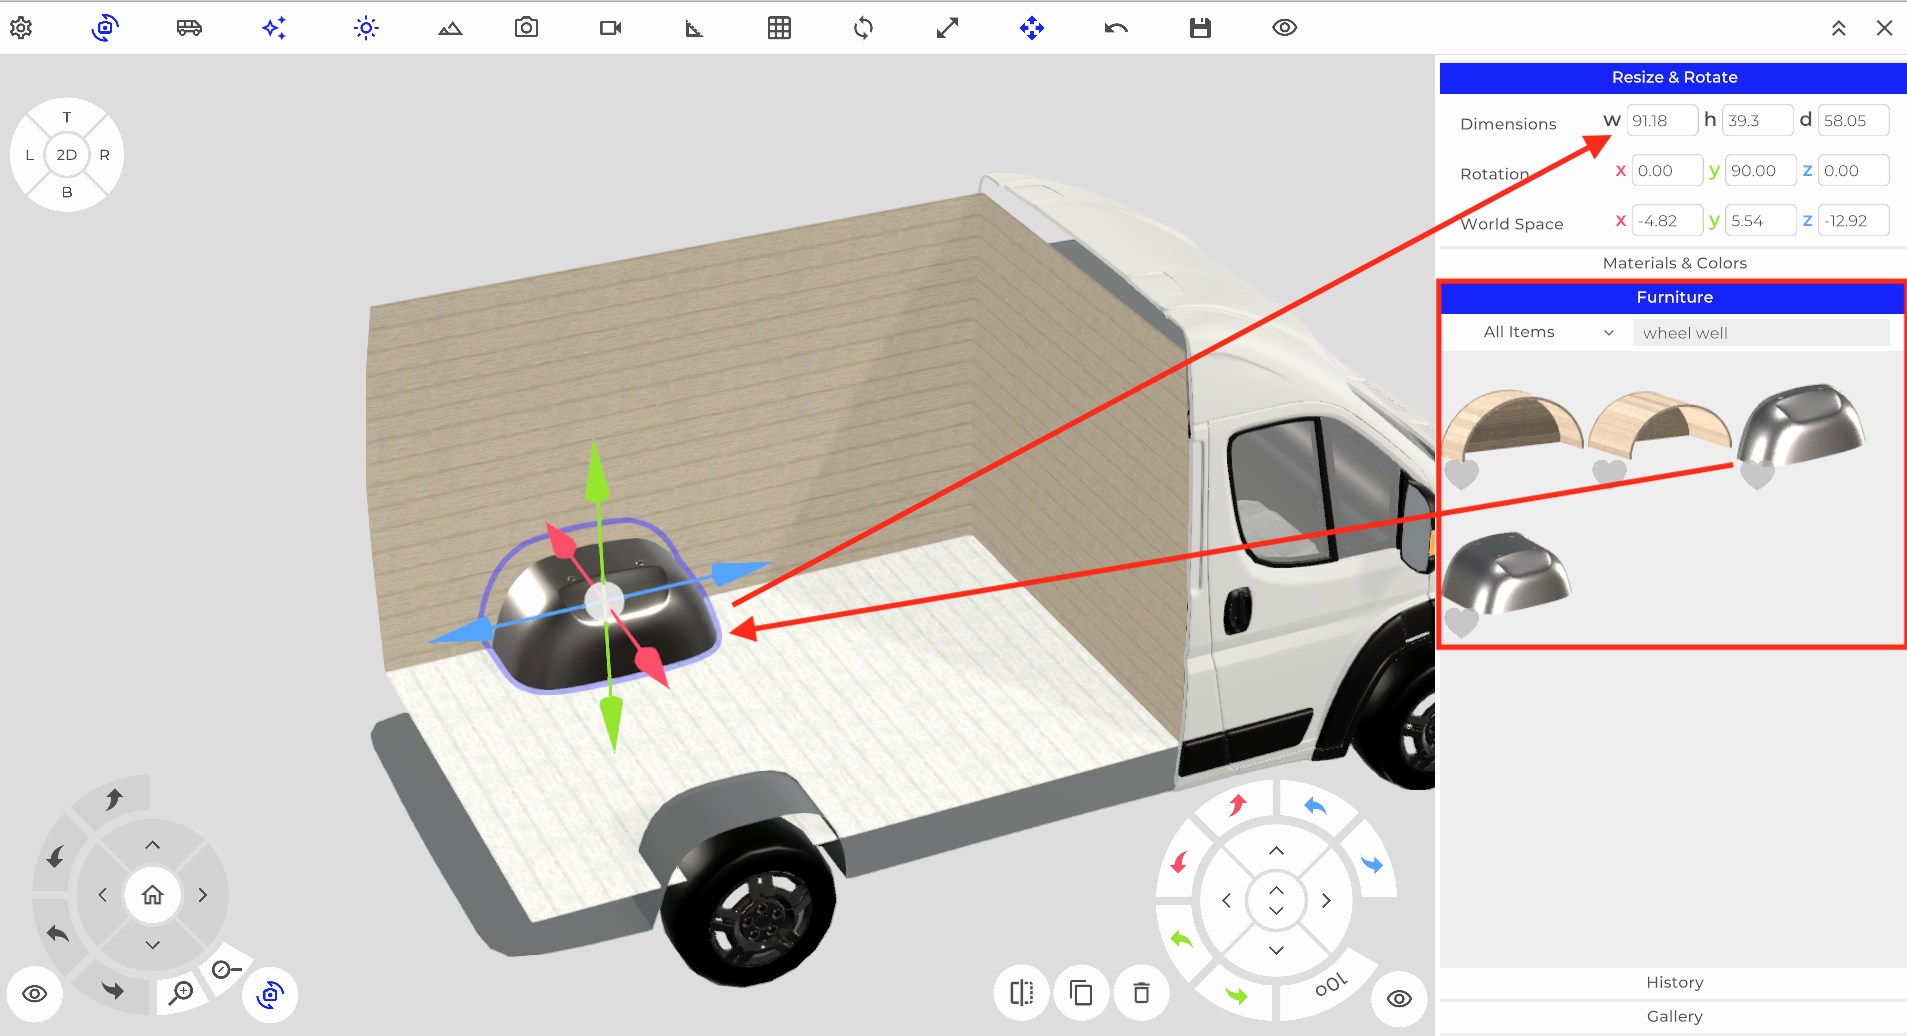Collapse panel with double chevron up icon
The height and width of the screenshot is (1036, 1907).
(x=1838, y=28)
